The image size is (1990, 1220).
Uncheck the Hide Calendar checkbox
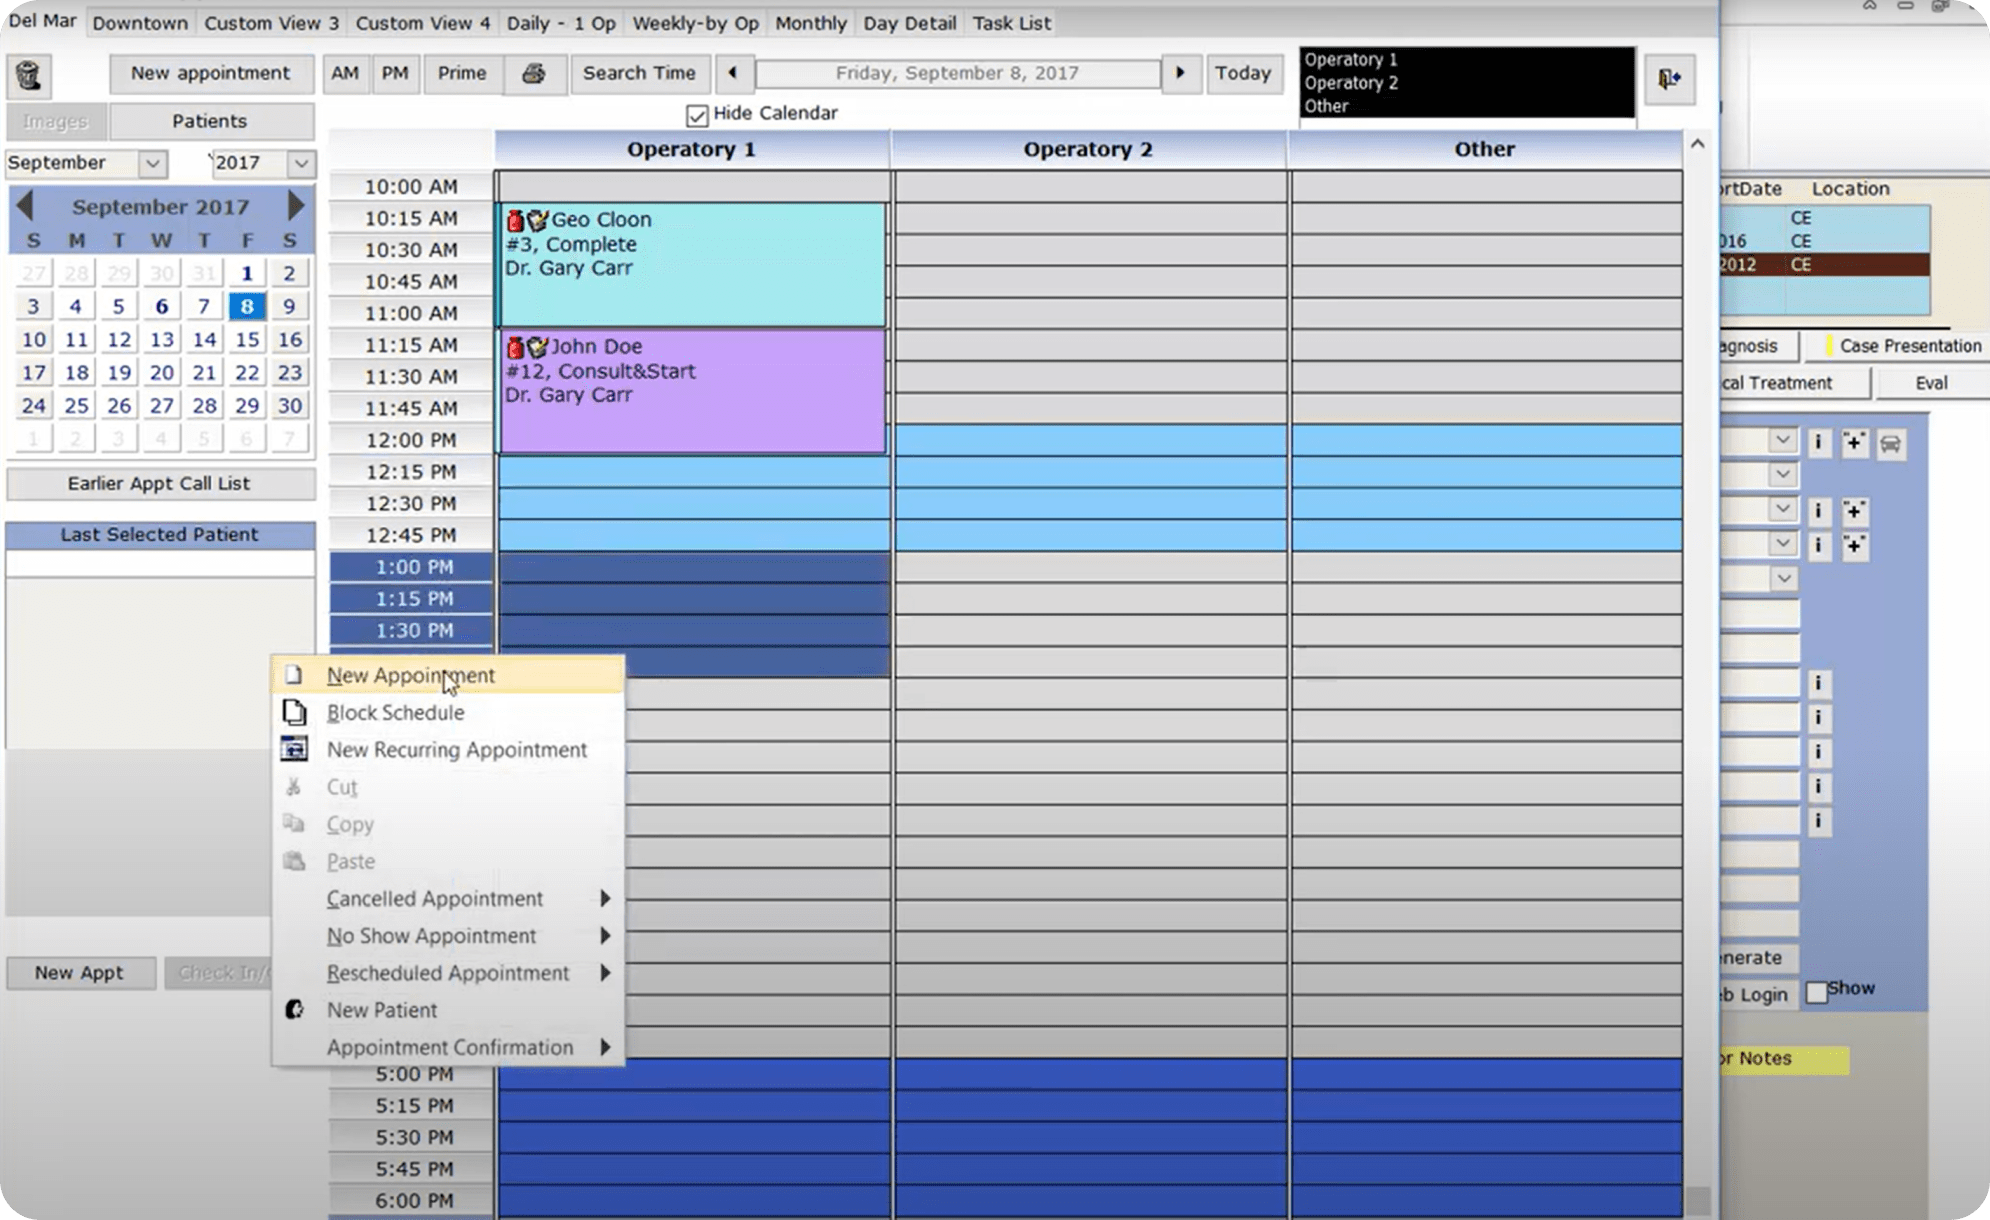[697, 115]
